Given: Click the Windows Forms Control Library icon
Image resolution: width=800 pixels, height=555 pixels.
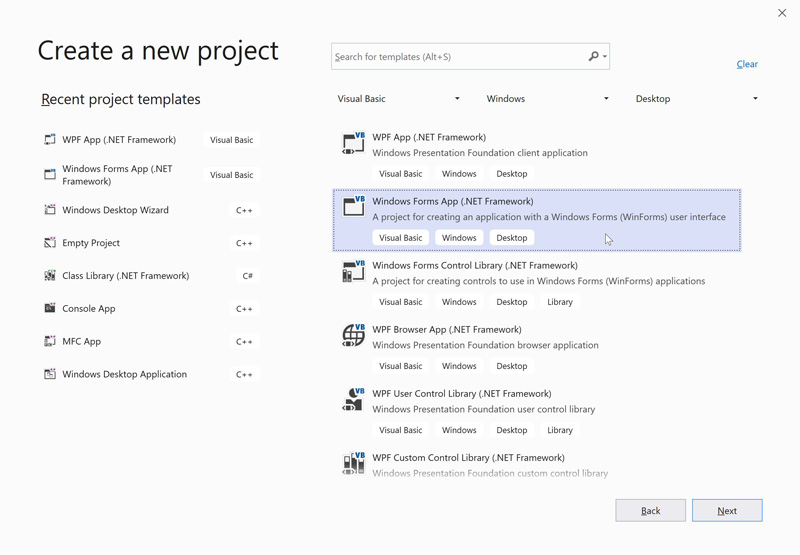Looking at the screenshot, I should 354,271.
